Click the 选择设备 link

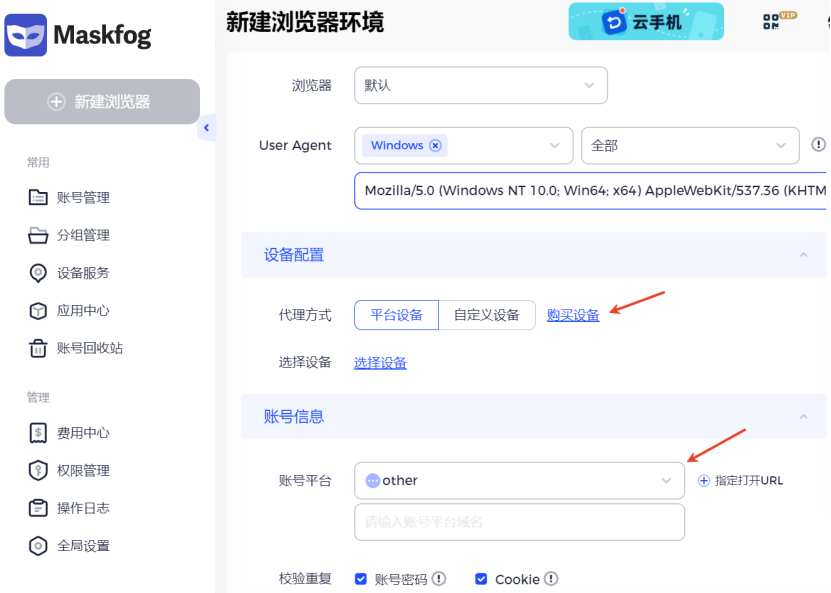point(380,363)
